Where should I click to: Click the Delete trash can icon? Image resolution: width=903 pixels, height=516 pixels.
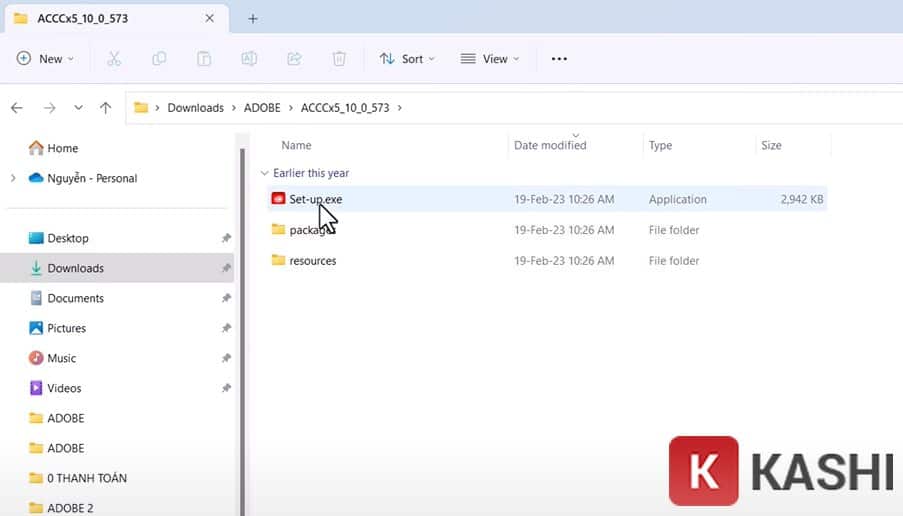tap(339, 59)
